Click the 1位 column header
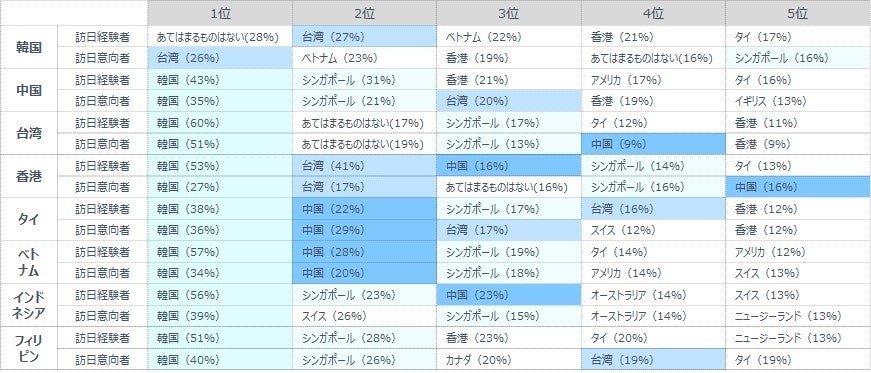This screenshot has height=373, width=871. point(220,13)
